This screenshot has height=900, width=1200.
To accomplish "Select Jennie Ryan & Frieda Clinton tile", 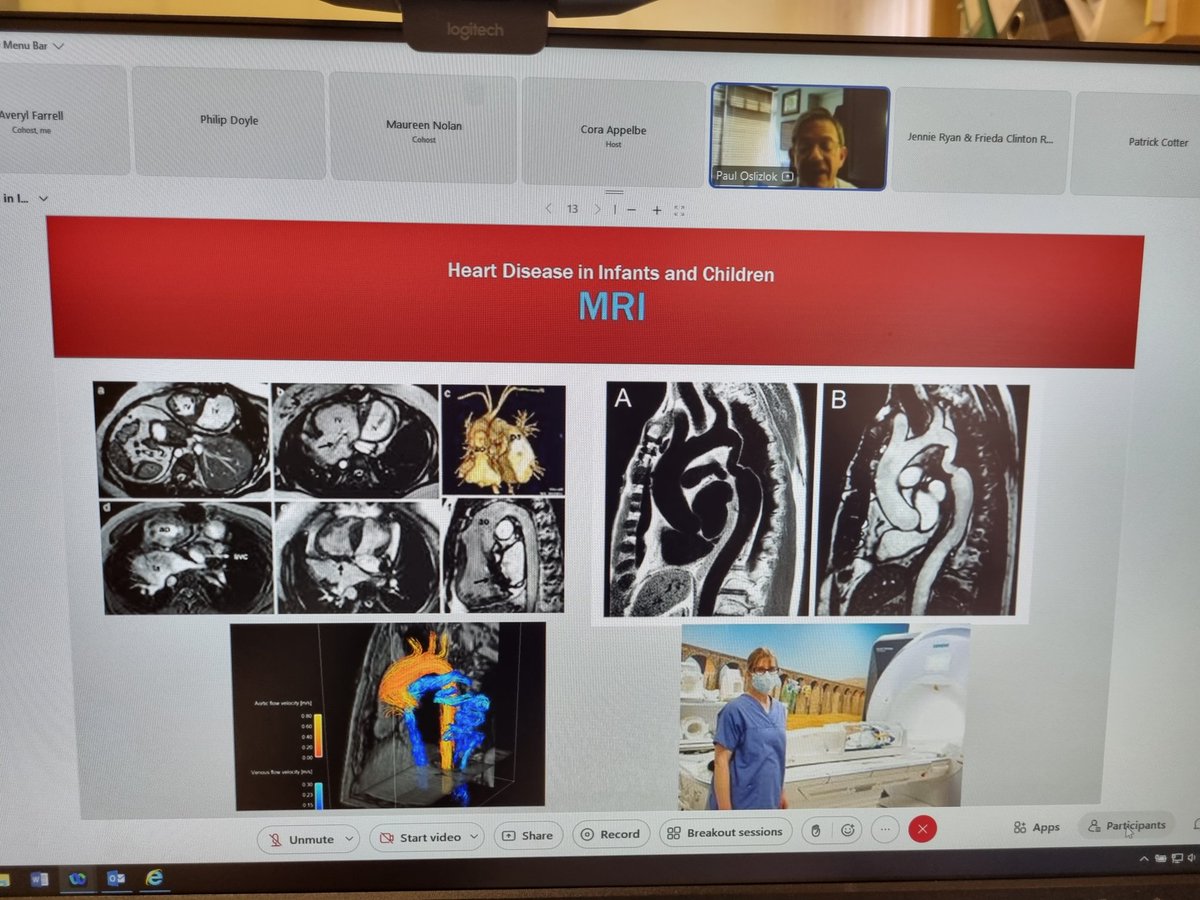I will (981, 141).
